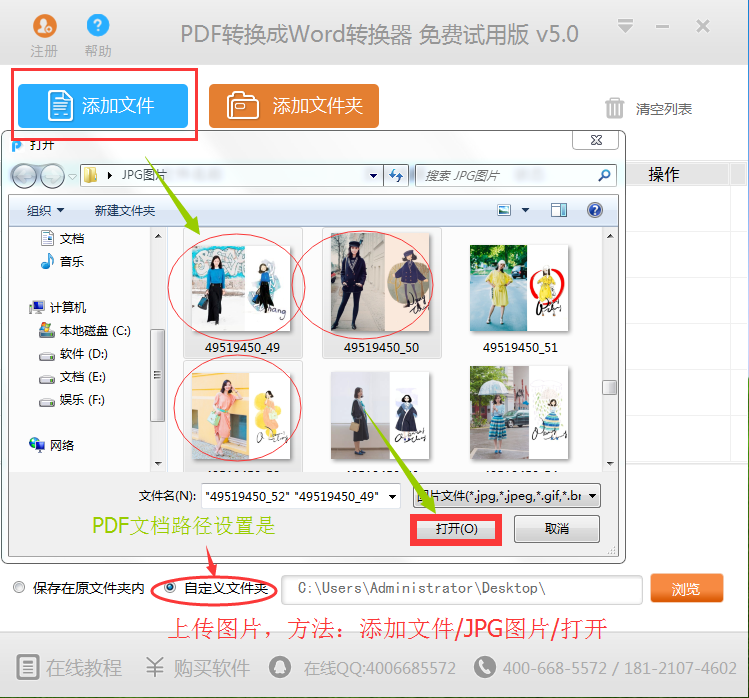Click the search magnifier icon

[x=604, y=175]
